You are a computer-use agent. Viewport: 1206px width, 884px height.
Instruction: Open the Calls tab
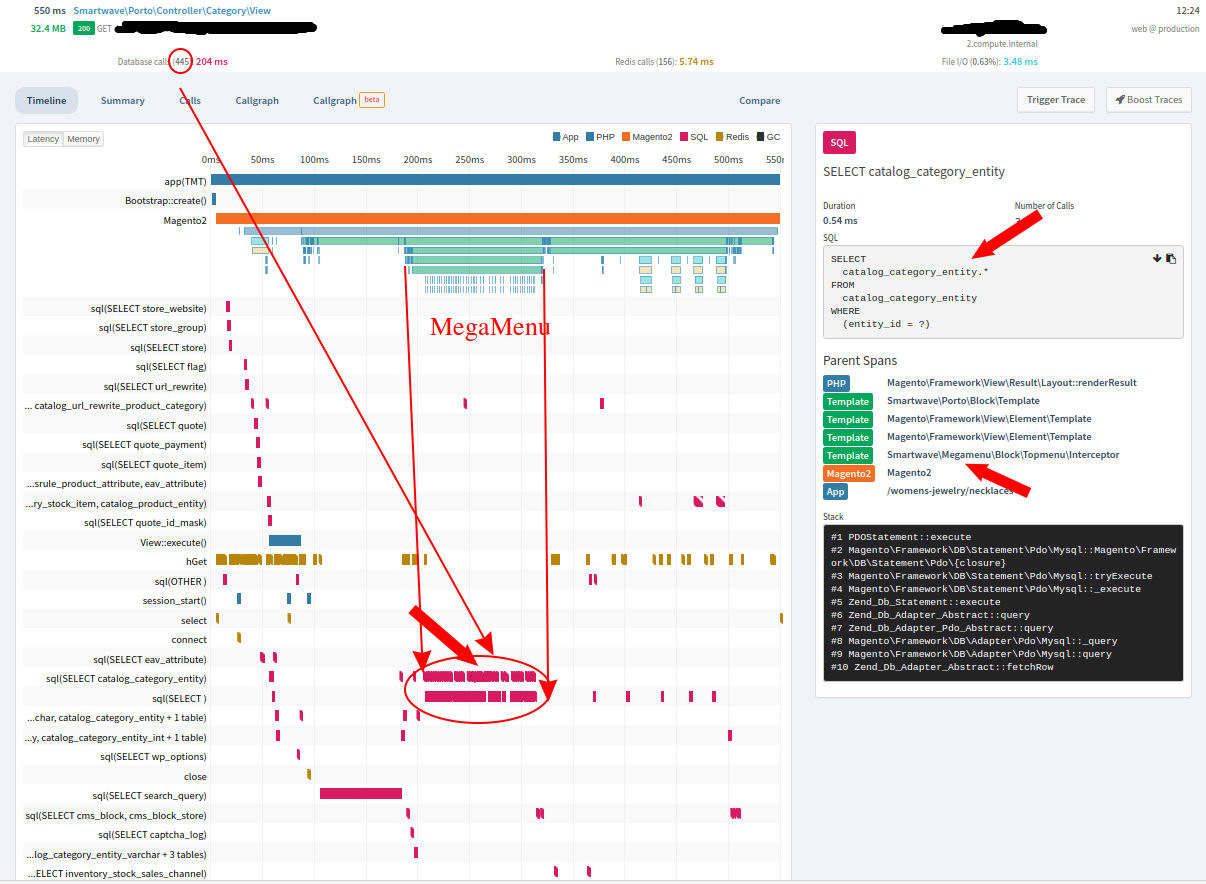coord(190,100)
